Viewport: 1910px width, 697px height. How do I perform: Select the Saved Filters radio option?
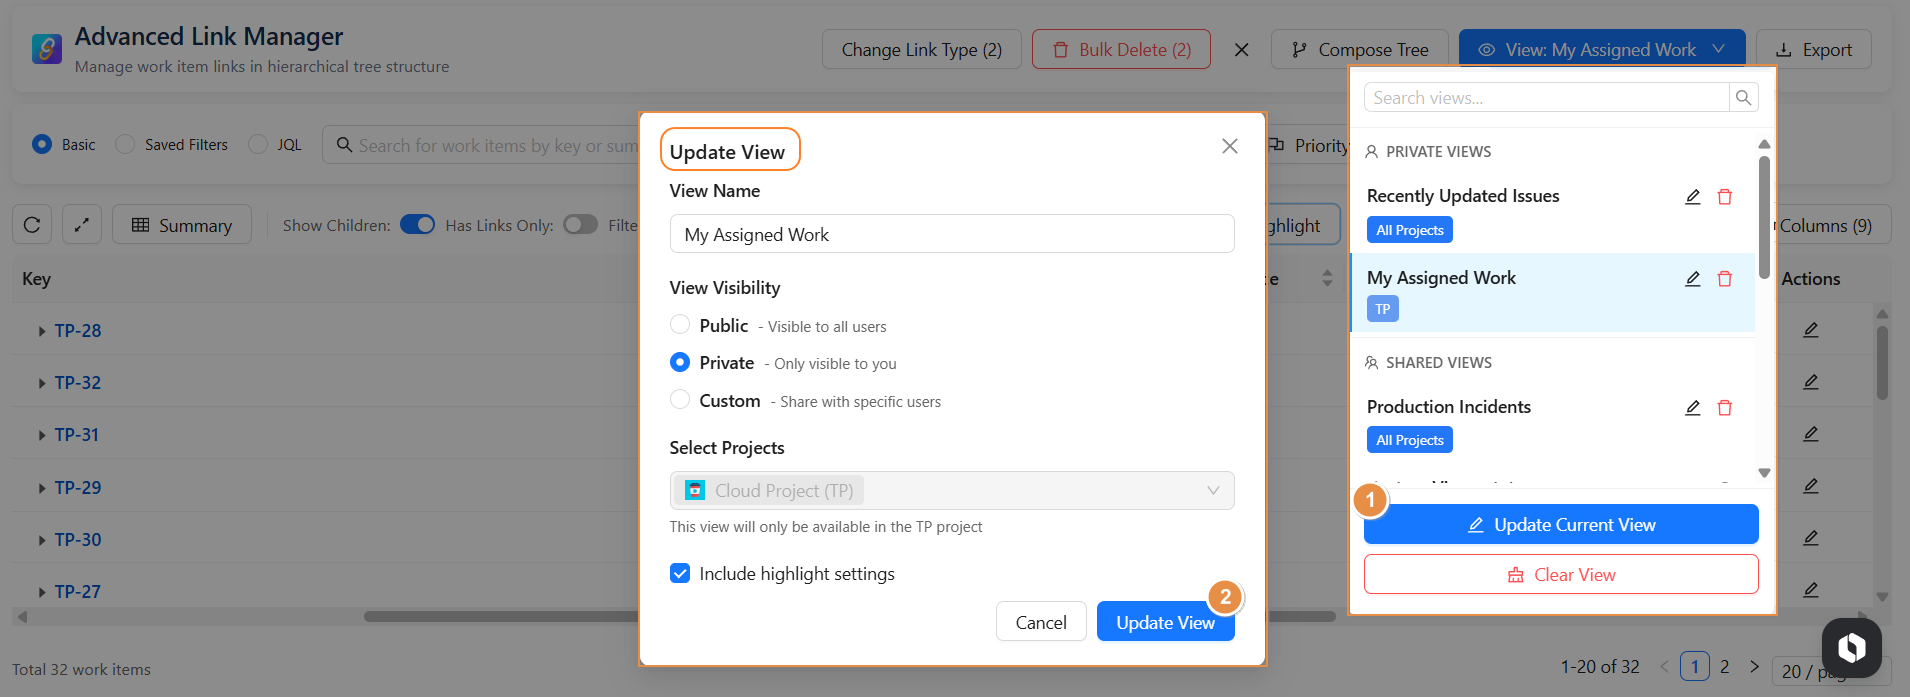pos(125,144)
